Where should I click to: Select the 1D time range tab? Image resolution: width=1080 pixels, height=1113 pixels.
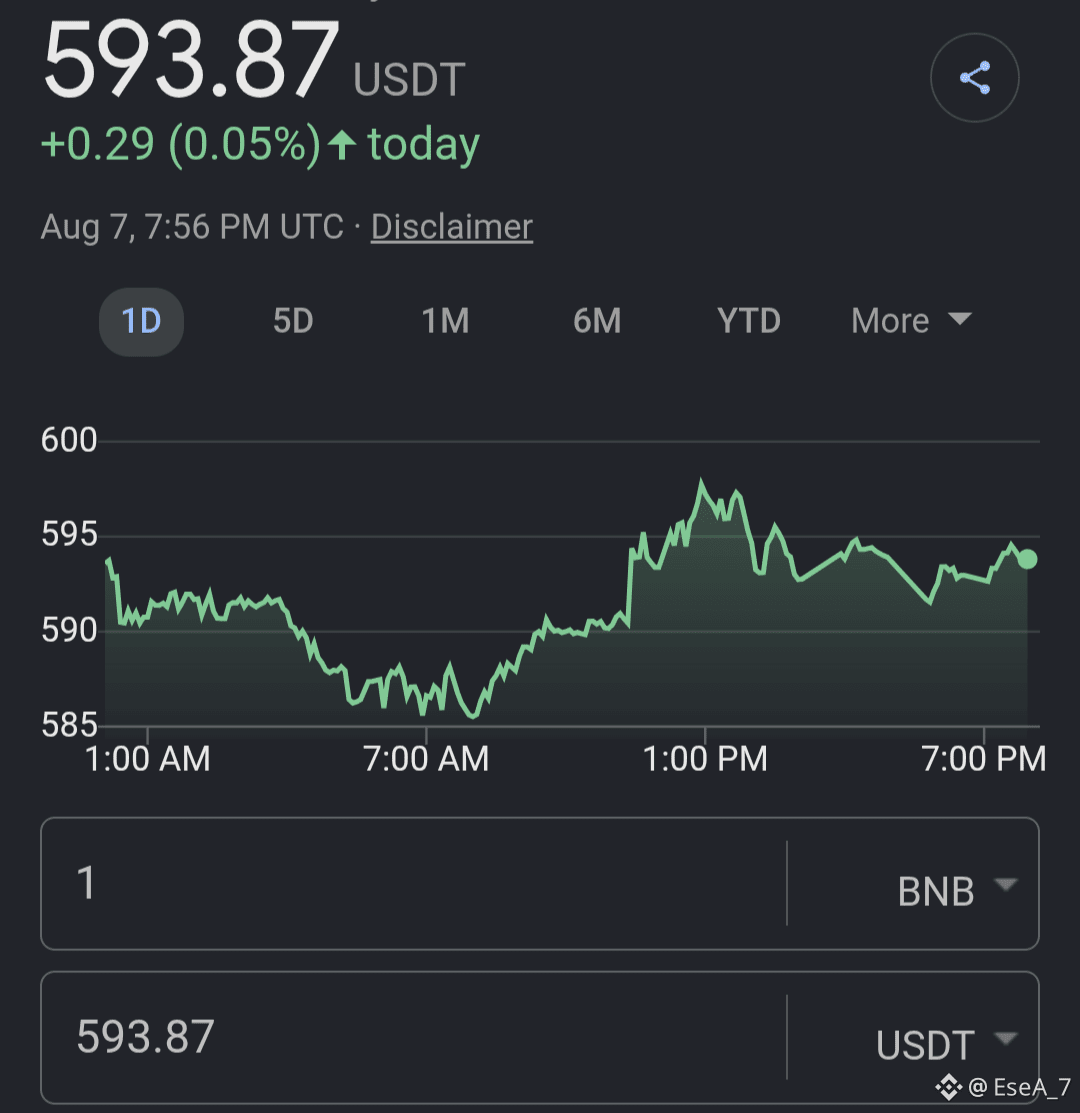click(141, 322)
